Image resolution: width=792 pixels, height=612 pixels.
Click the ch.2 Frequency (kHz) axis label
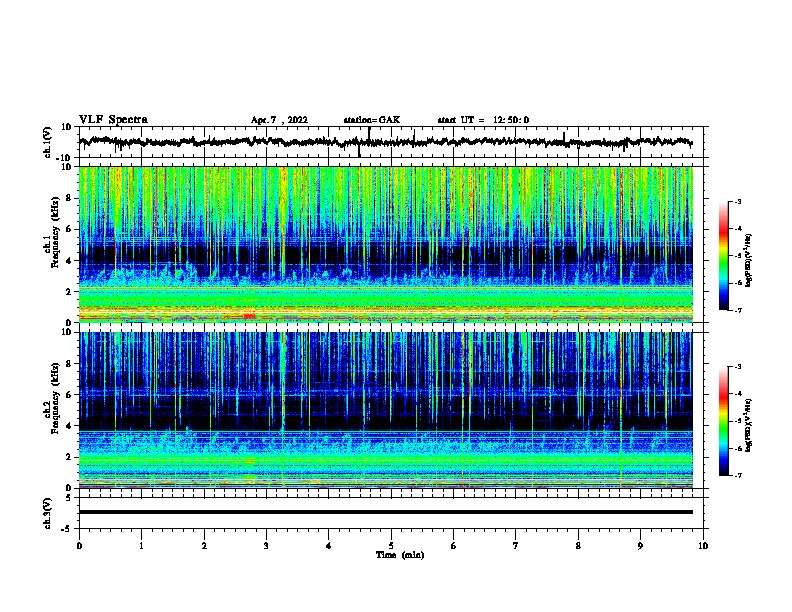click(52, 398)
